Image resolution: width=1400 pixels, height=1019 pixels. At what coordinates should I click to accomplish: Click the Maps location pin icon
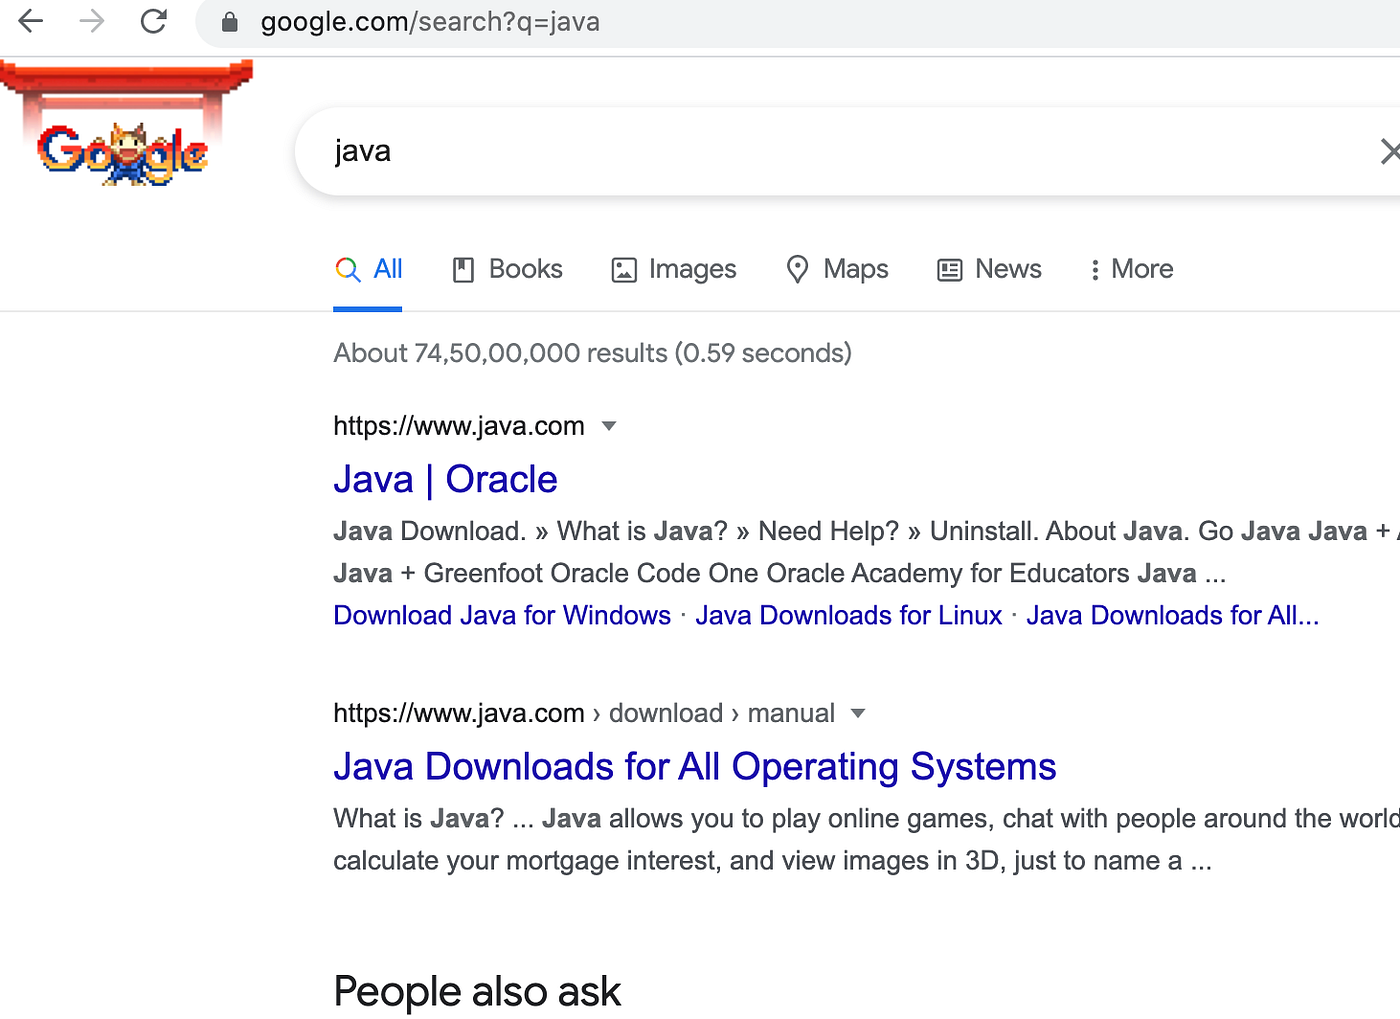(x=797, y=269)
